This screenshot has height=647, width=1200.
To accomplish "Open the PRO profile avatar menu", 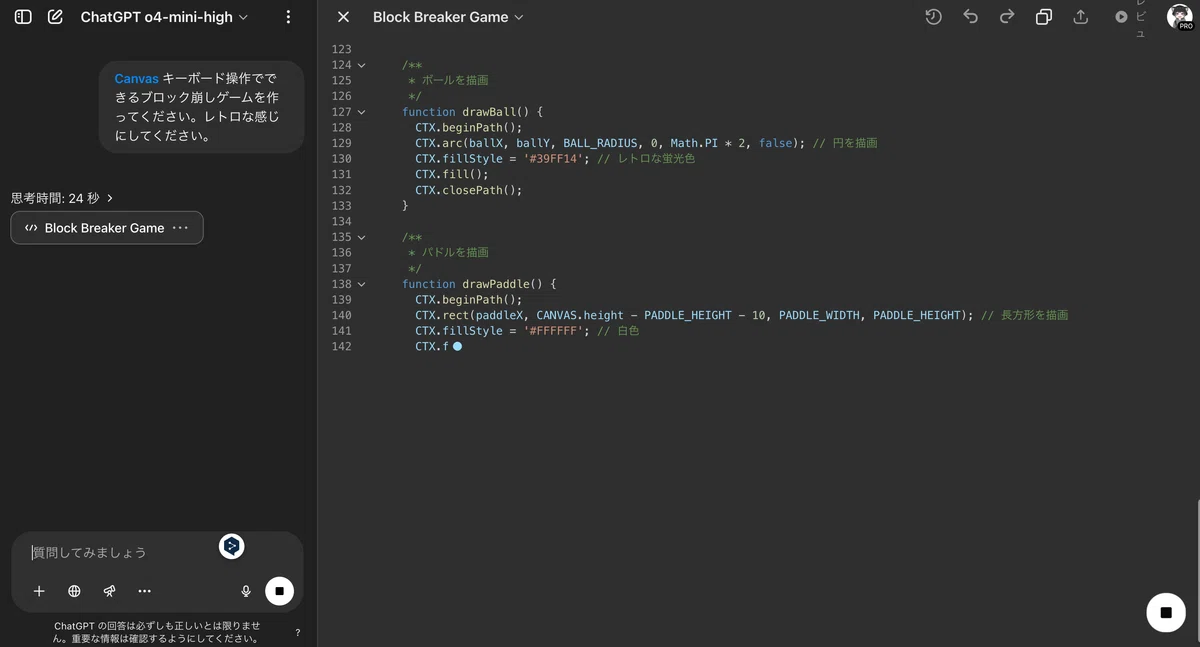I will (x=1180, y=17).
